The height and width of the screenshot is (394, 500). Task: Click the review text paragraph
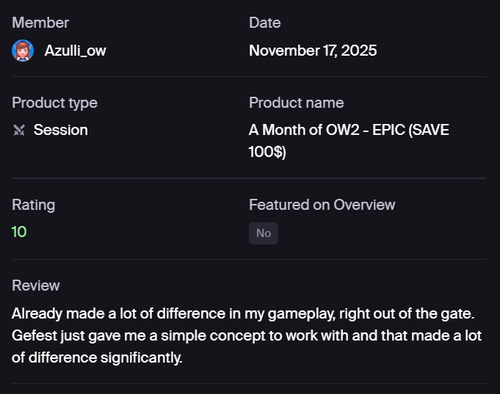247,336
